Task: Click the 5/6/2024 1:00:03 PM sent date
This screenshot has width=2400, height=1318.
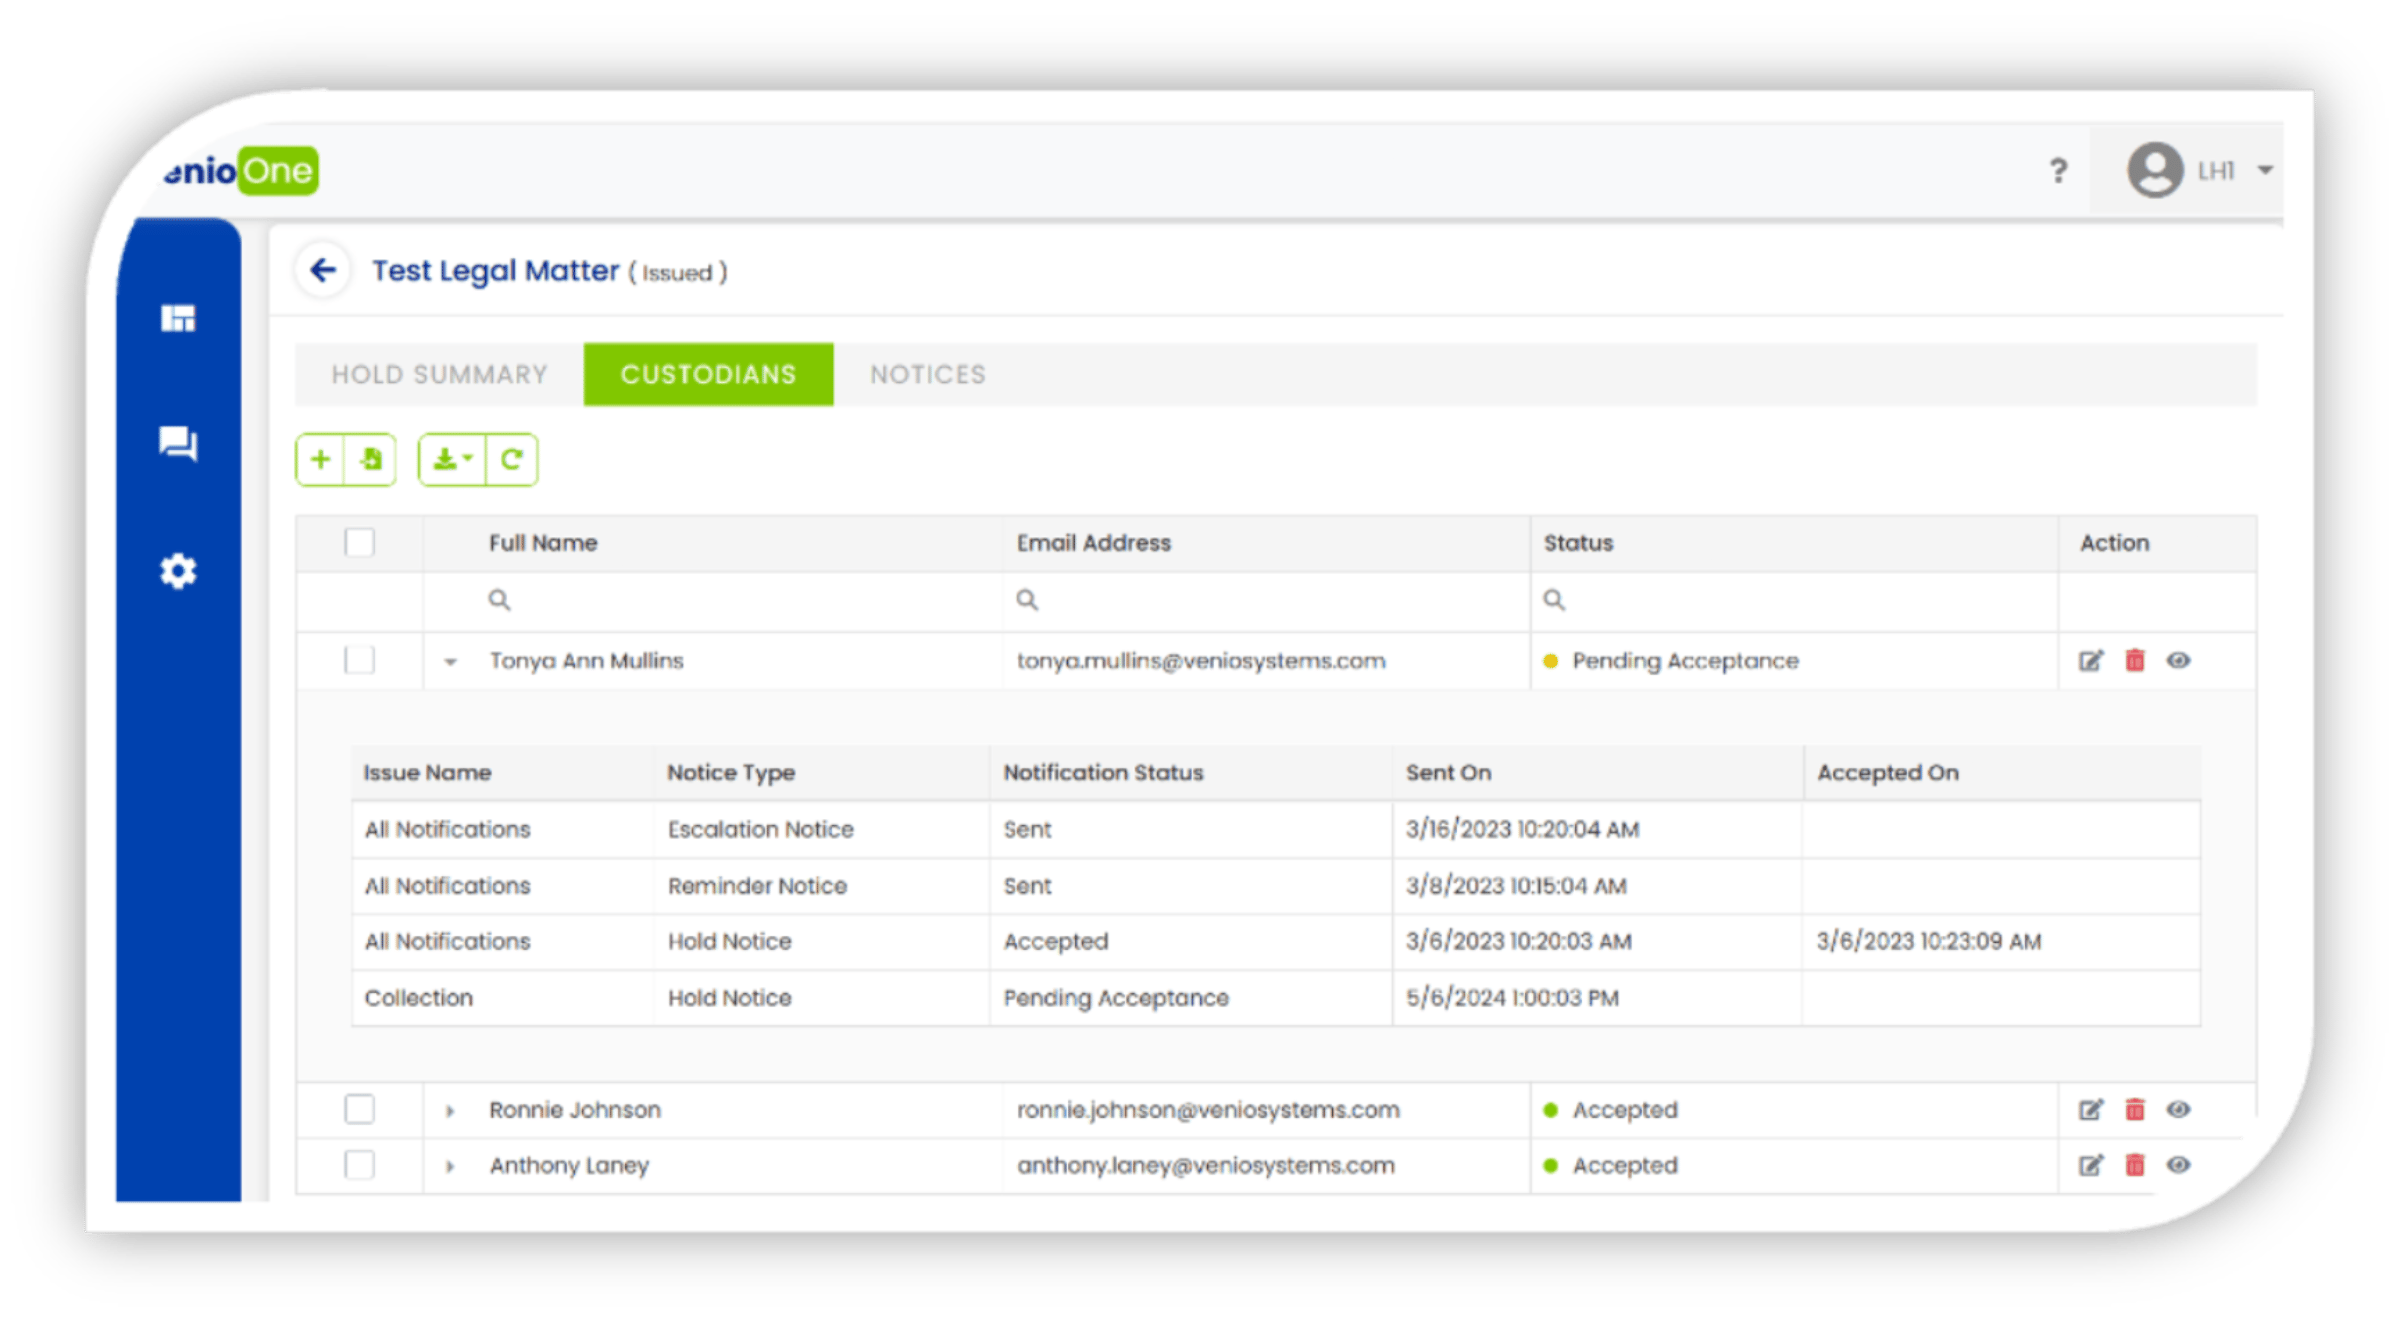Action: click(1512, 998)
